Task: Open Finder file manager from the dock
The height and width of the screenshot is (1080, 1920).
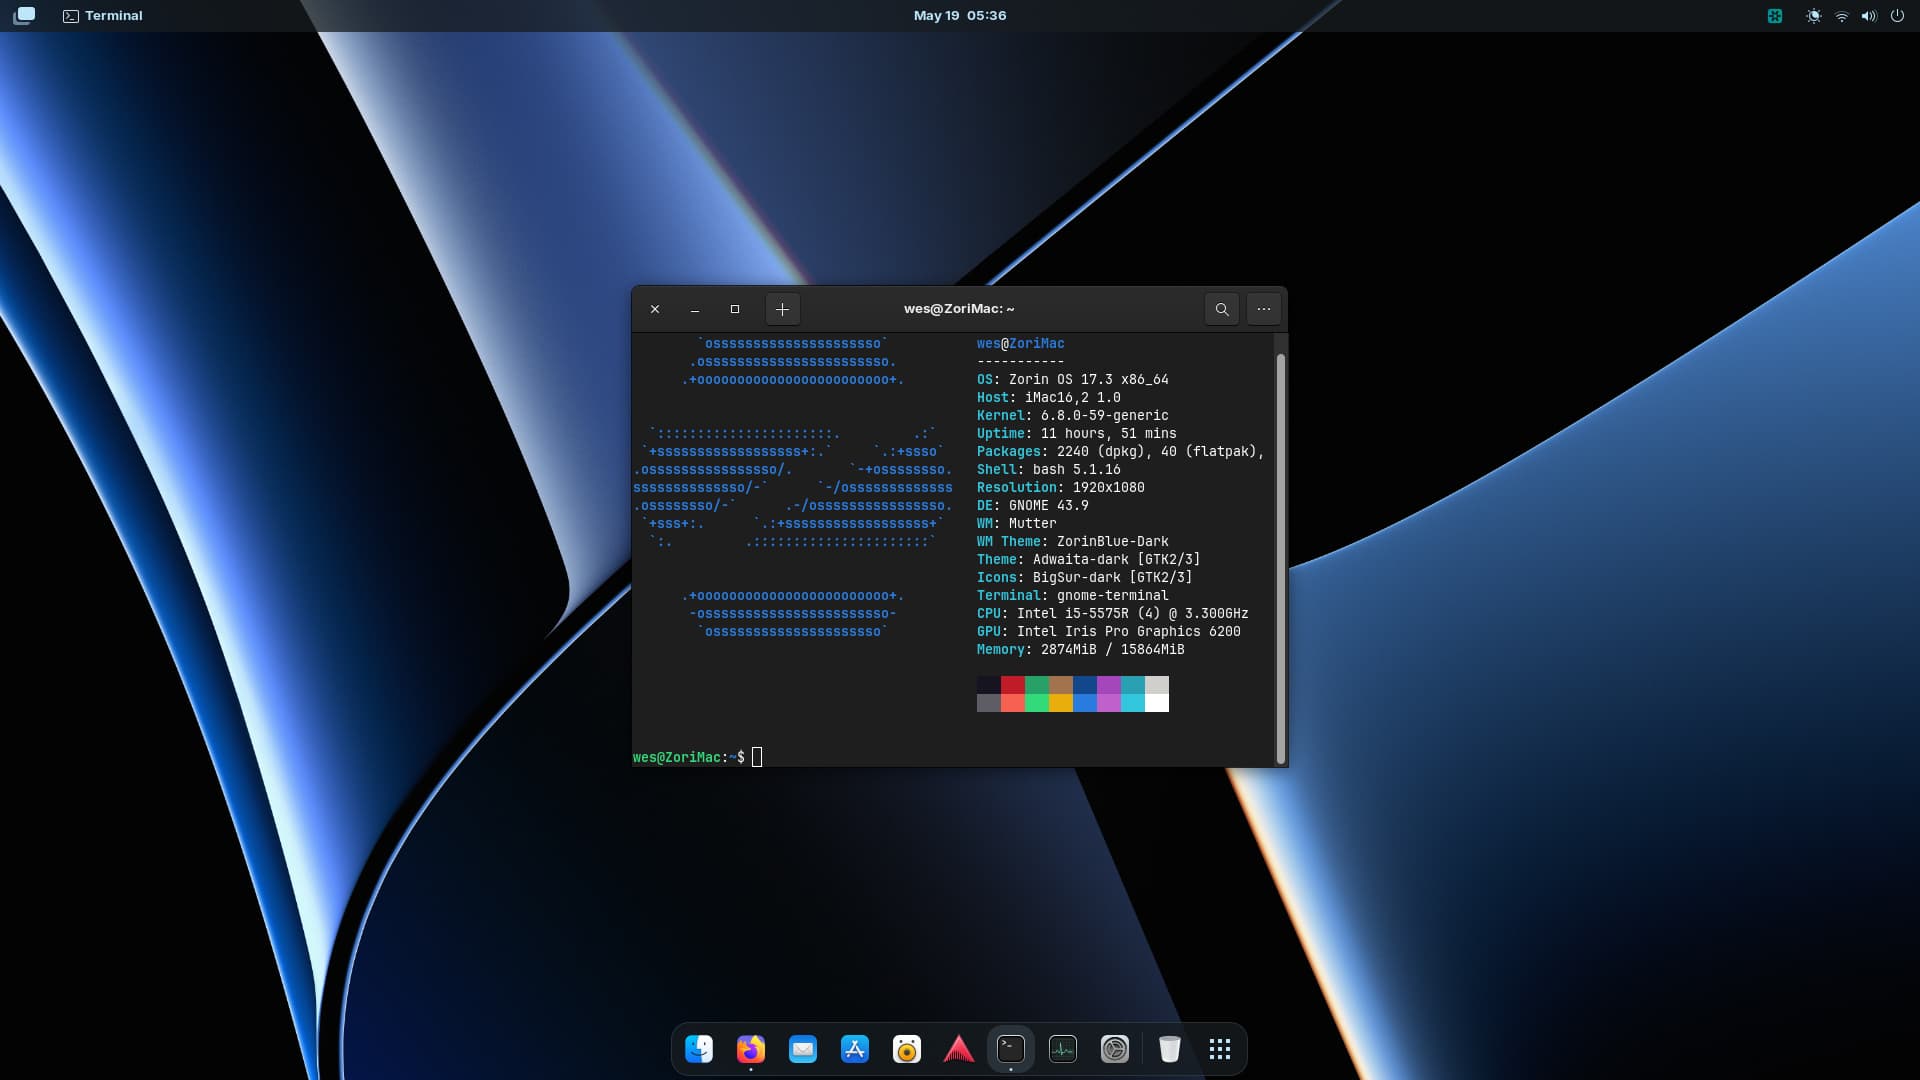Action: tap(699, 1049)
